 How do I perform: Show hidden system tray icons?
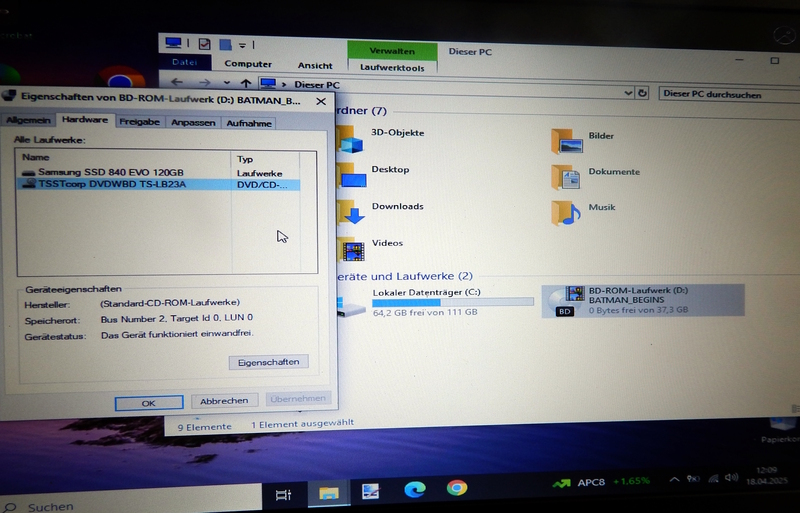(674, 479)
